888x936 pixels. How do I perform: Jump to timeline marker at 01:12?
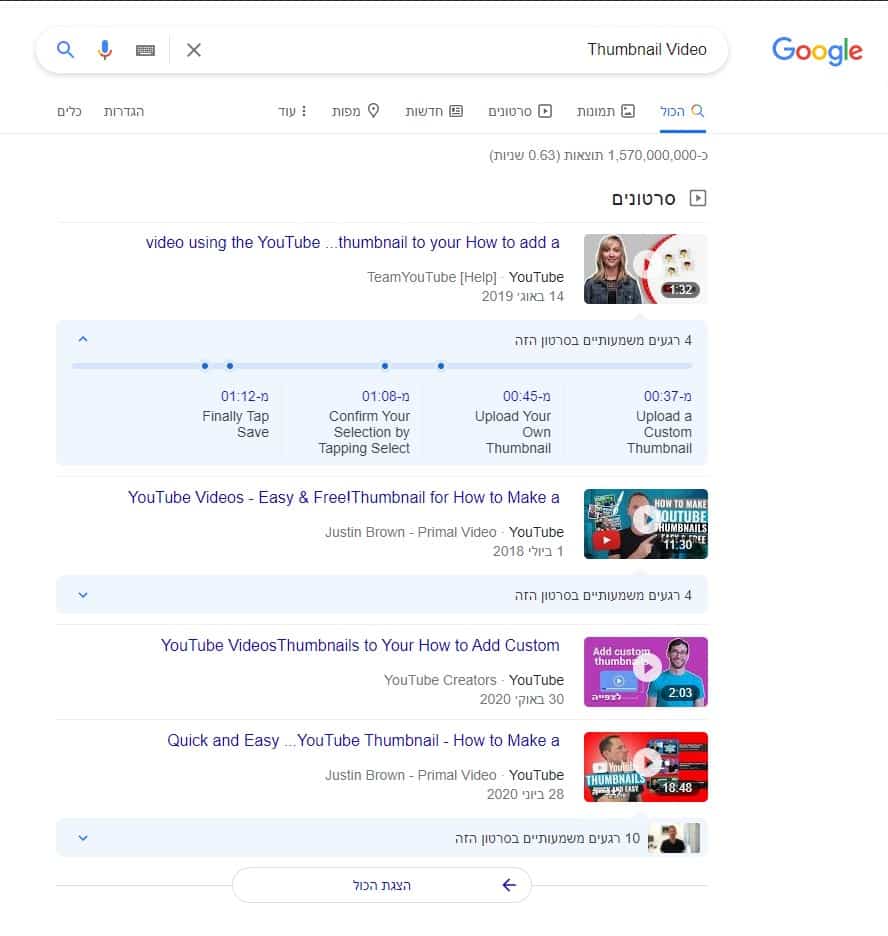point(205,366)
